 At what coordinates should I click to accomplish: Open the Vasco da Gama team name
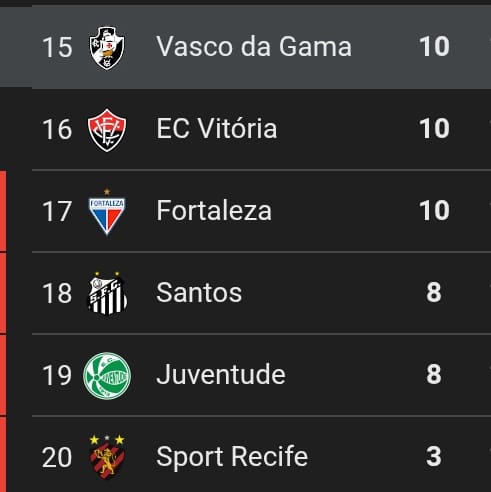(254, 46)
